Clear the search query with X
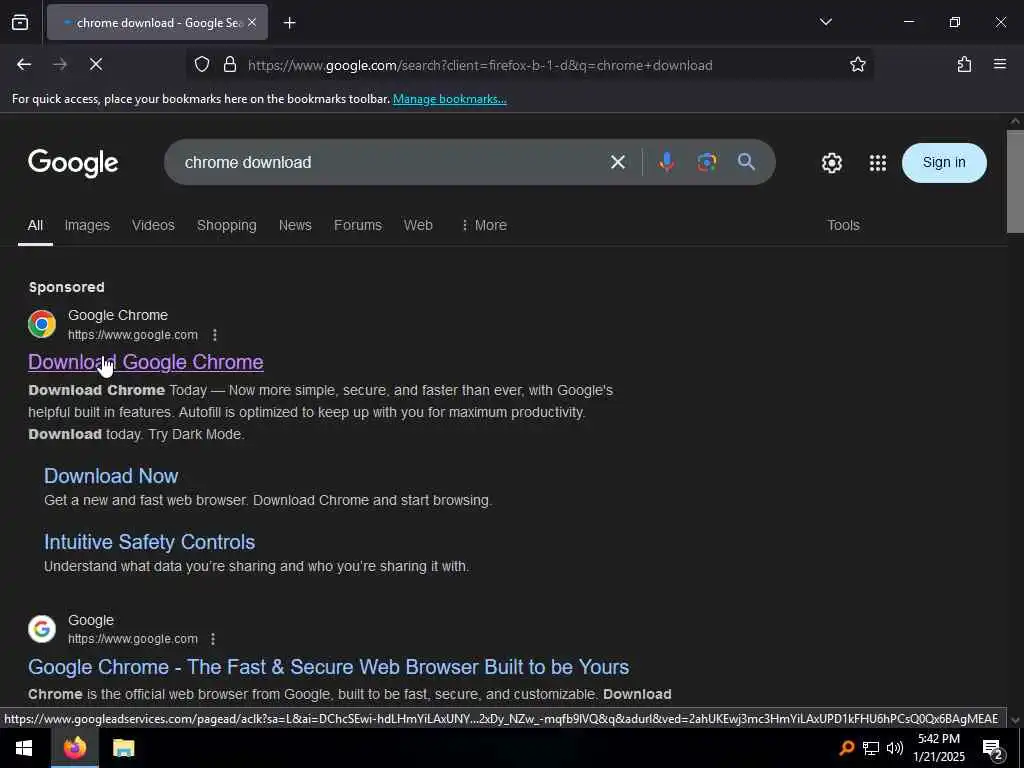This screenshot has width=1024, height=768. pyautogui.click(x=618, y=162)
